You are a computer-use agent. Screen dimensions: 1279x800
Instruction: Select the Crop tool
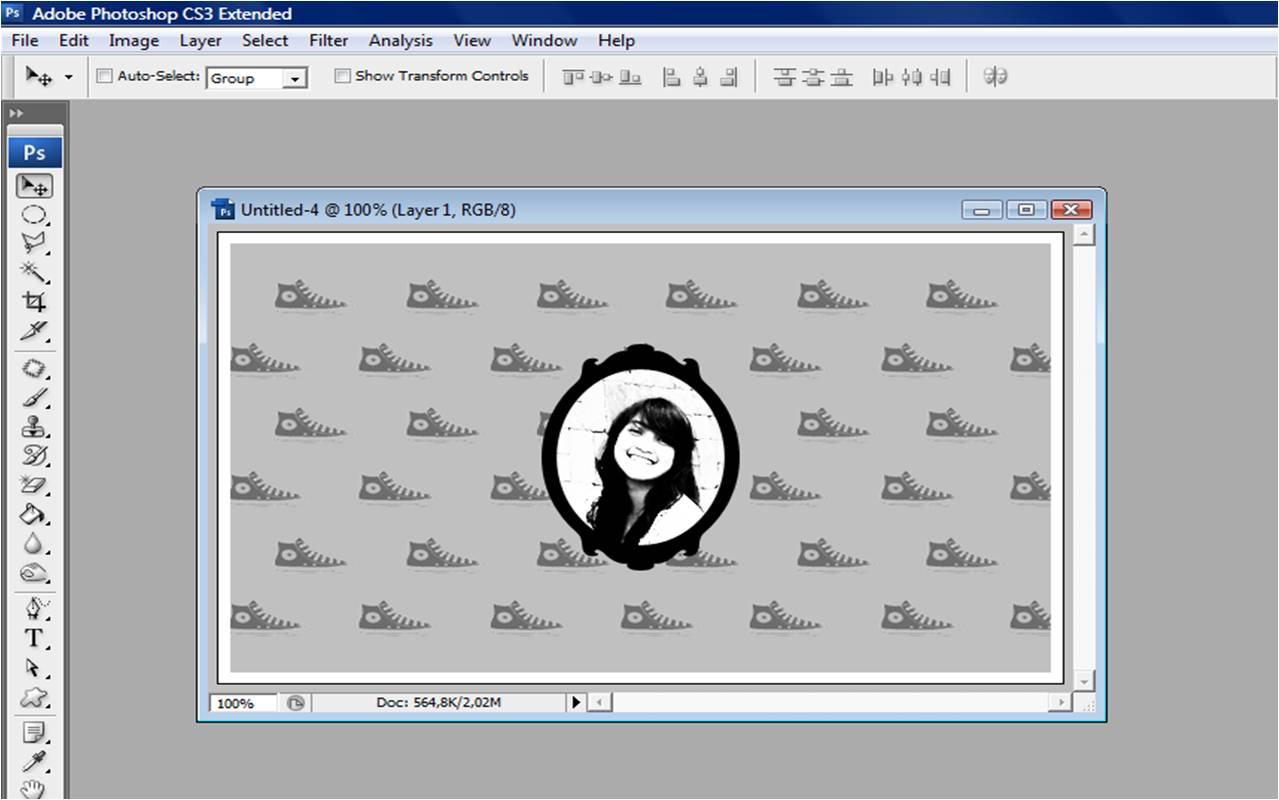click(x=34, y=301)
